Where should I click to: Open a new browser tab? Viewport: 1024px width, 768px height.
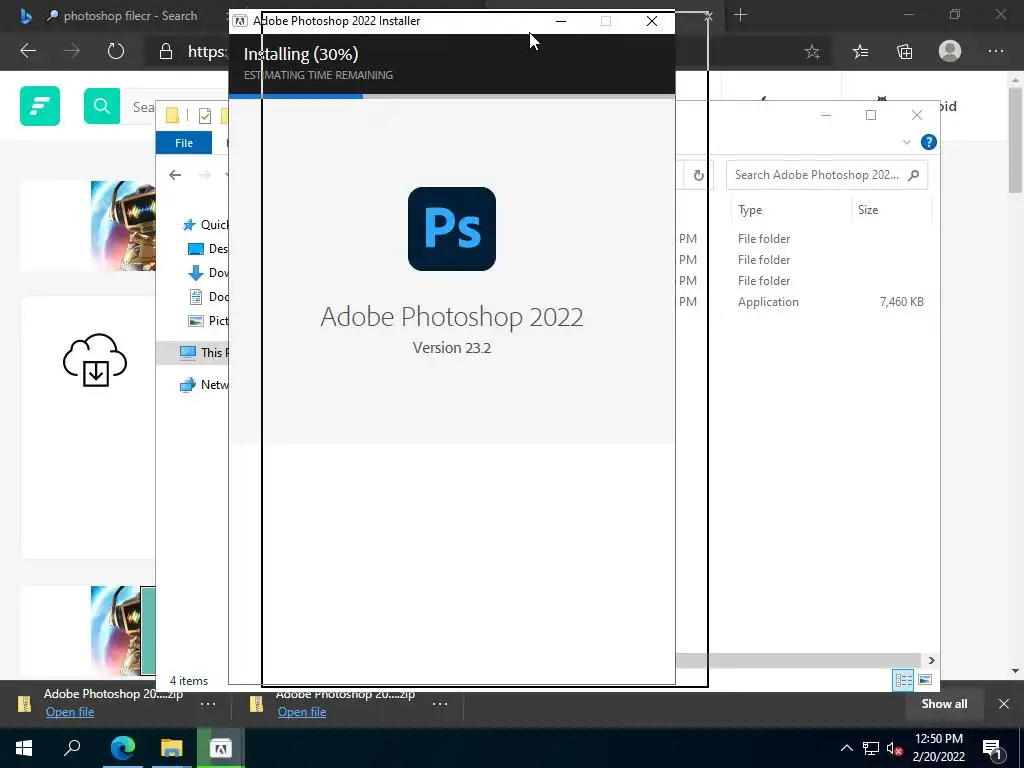[x=740, y=15]
